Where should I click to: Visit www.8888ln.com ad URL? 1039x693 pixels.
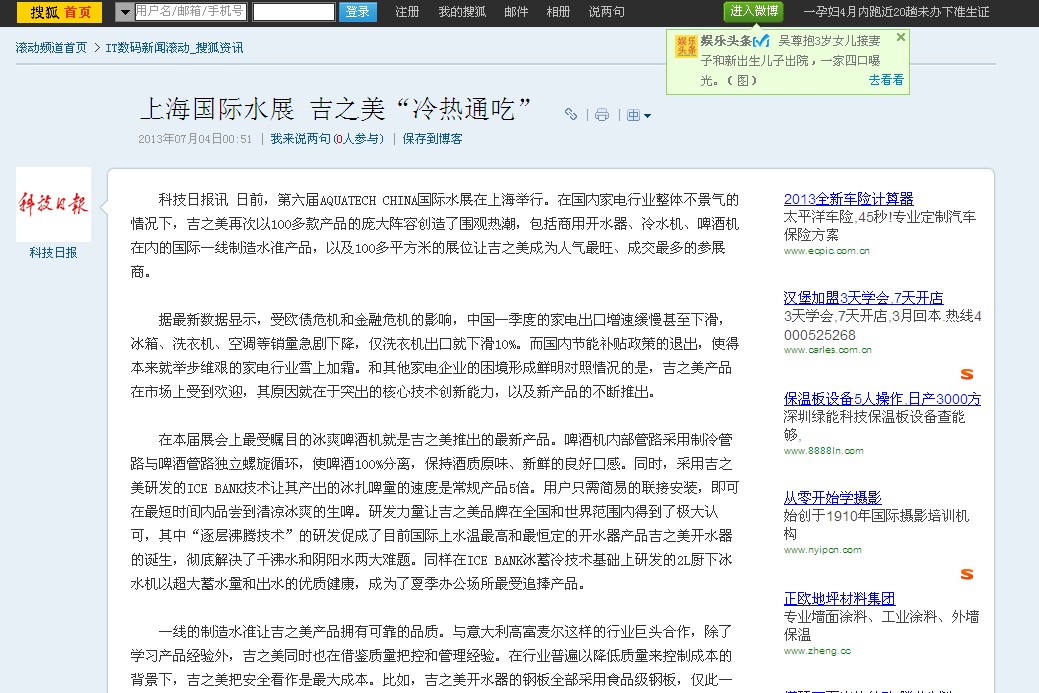coord(824,451)
